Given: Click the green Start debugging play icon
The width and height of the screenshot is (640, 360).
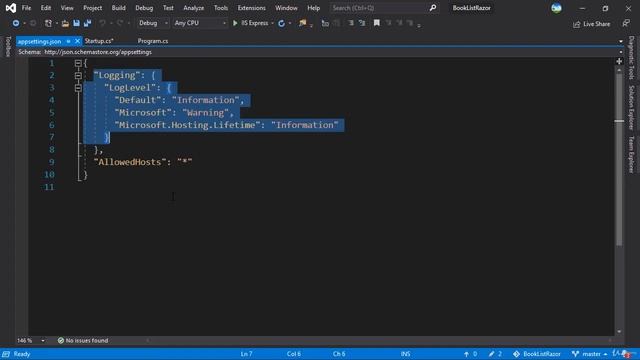Looking at the screenshot, I should pyautogui.click(x=235, y=23).
